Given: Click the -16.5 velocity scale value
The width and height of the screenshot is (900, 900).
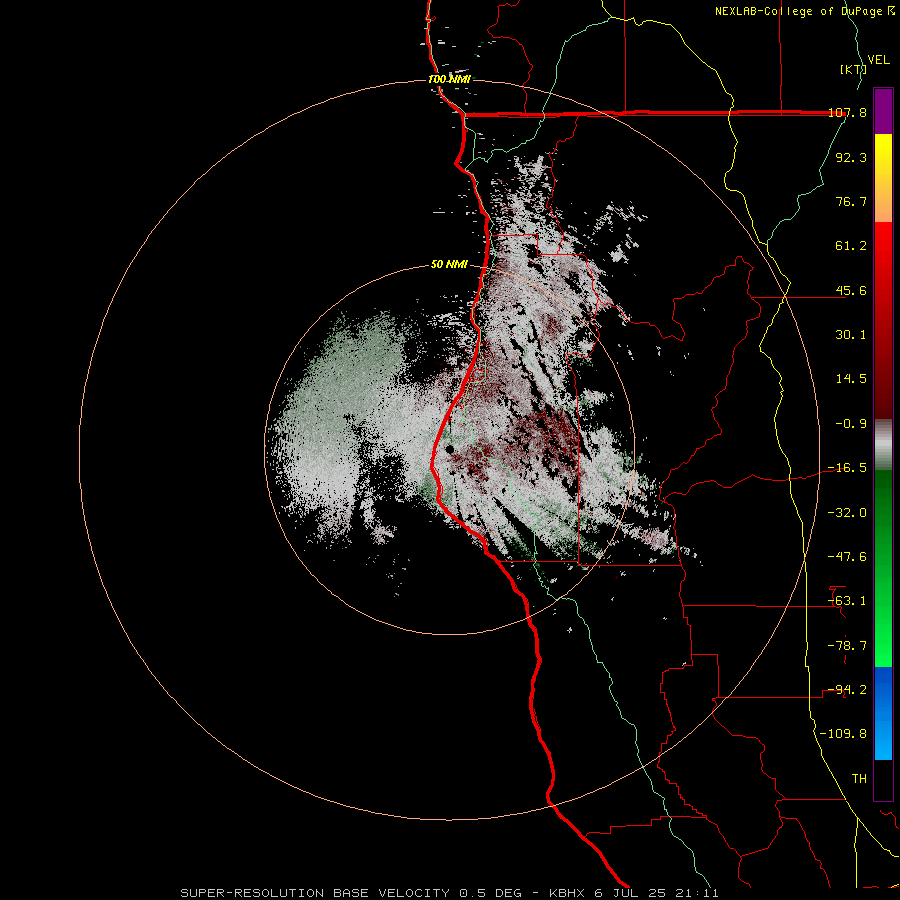Looking at the screenshot, I should (847, 468).
